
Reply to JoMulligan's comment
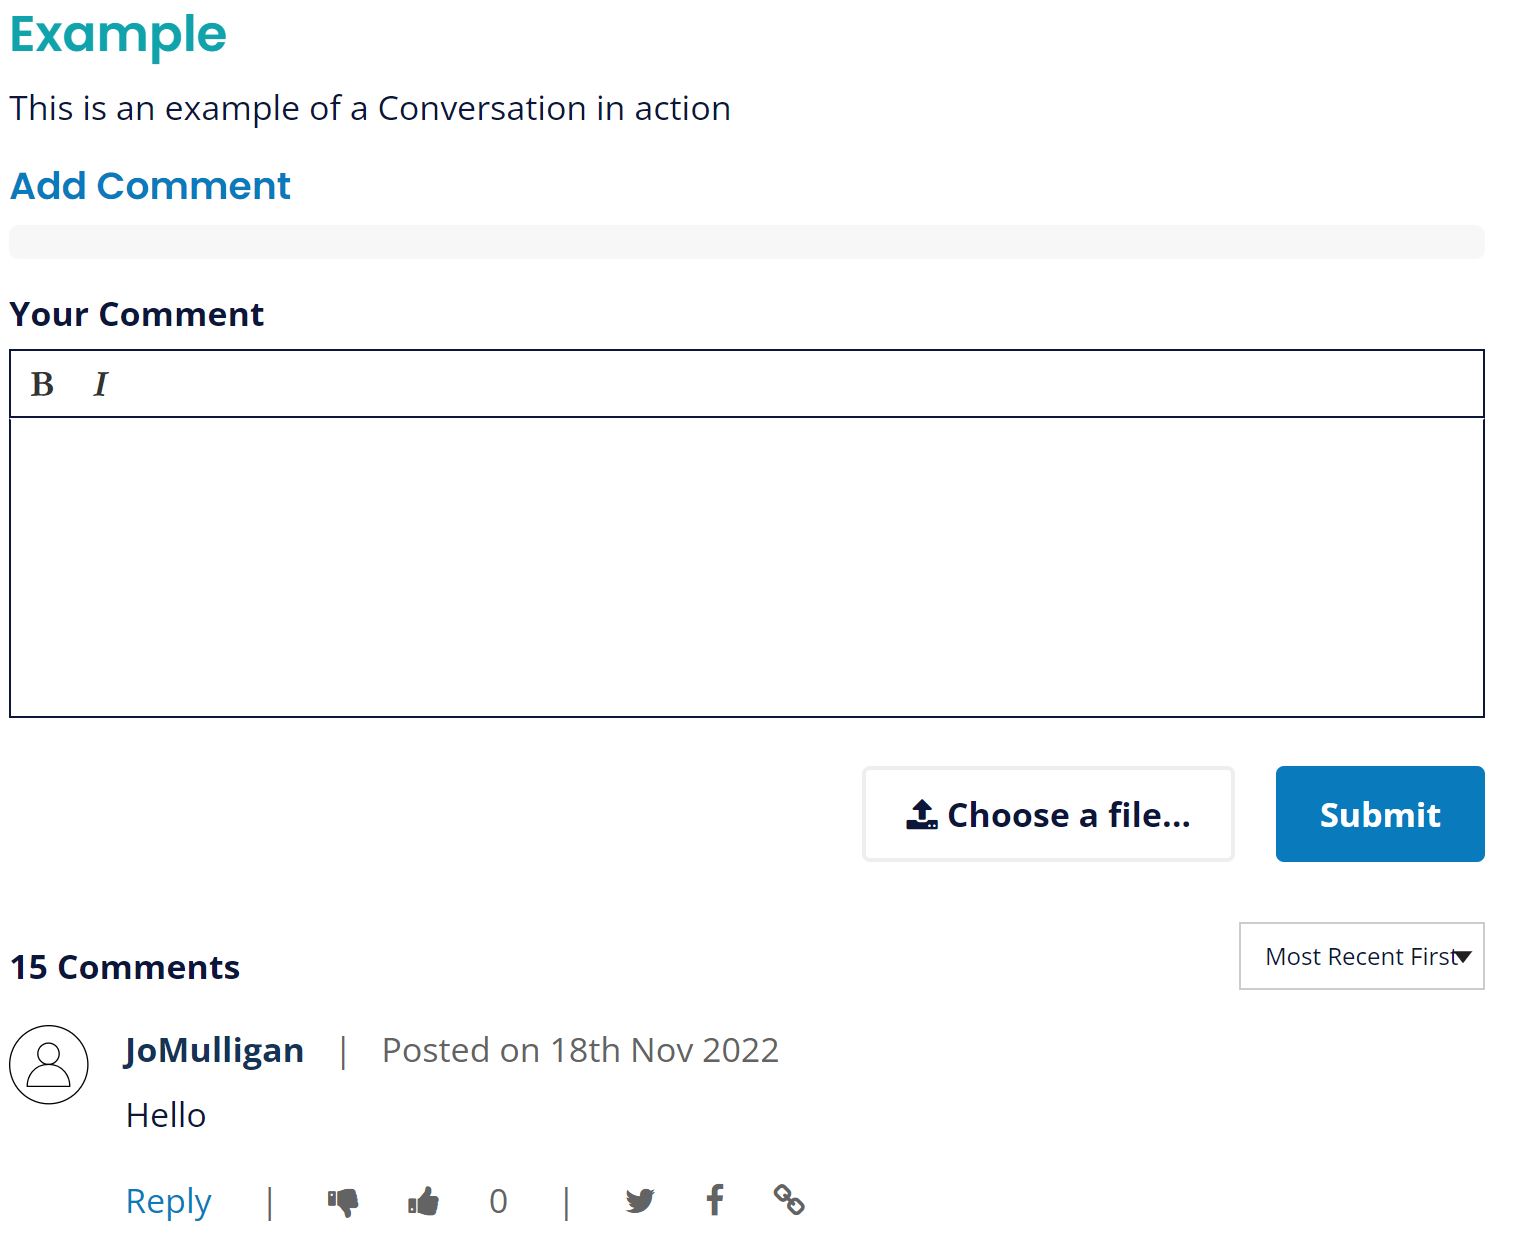(x=168, y=1201)
